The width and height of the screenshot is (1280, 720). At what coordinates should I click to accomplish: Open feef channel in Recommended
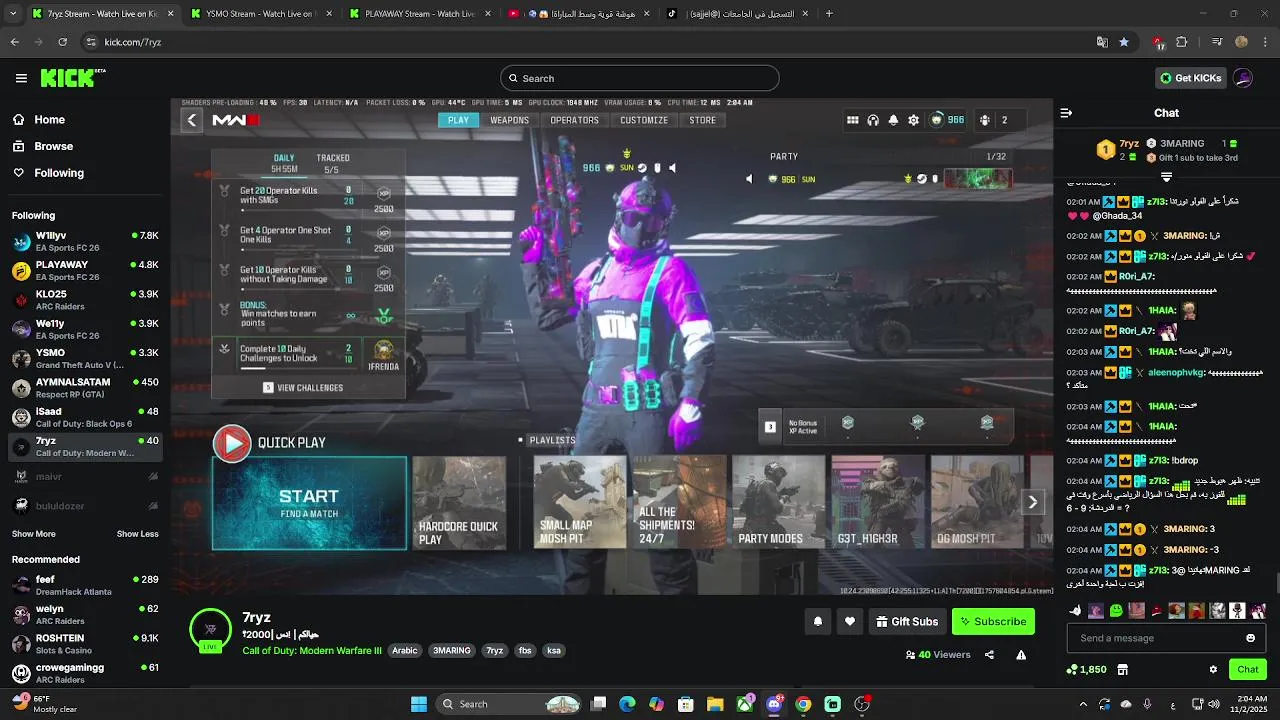click(x=85, y=585)
